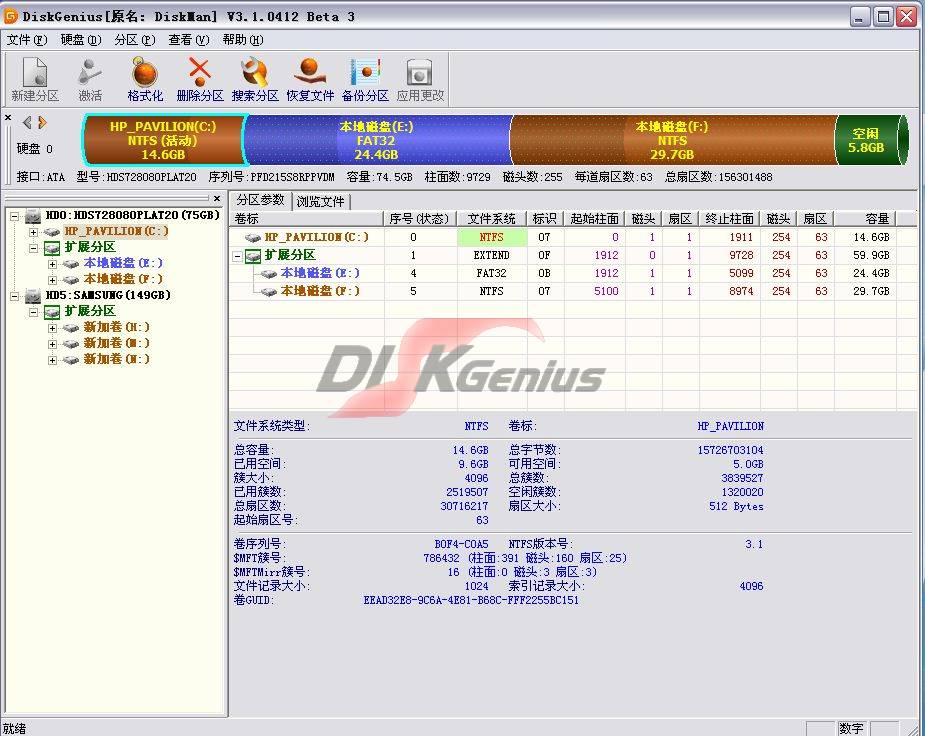Open the 文件(F) menu
Screen dimensions: 925x736
[27, 40]
